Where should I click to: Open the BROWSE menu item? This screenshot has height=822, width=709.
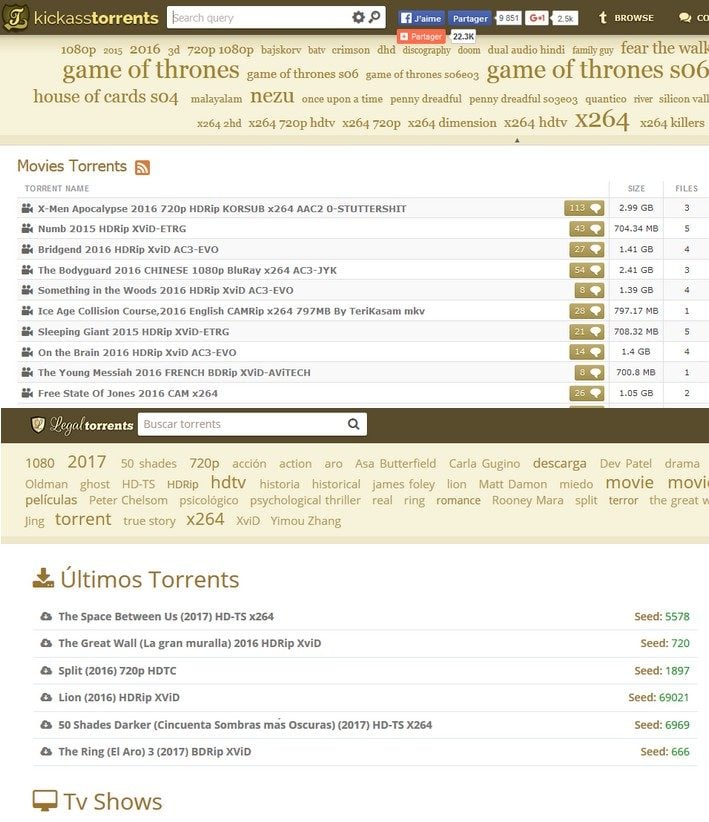pyautogui.click(x=627, y=18)
